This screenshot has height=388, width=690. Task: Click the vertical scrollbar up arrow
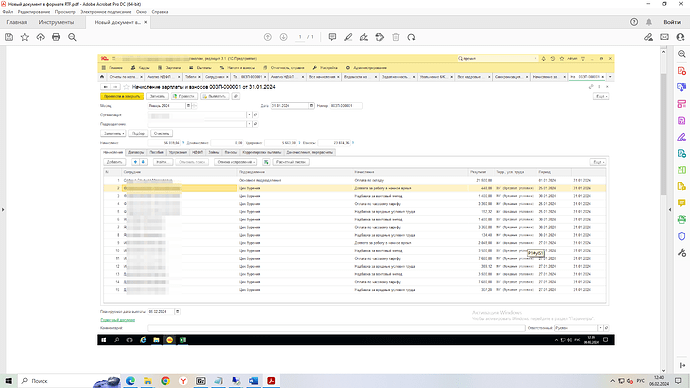pos(663,52)
